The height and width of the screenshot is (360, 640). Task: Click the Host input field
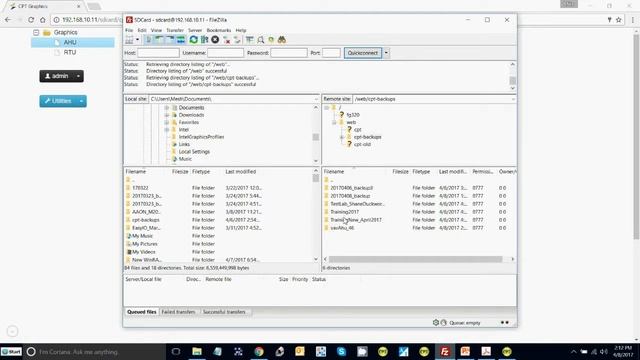(158, 53)
